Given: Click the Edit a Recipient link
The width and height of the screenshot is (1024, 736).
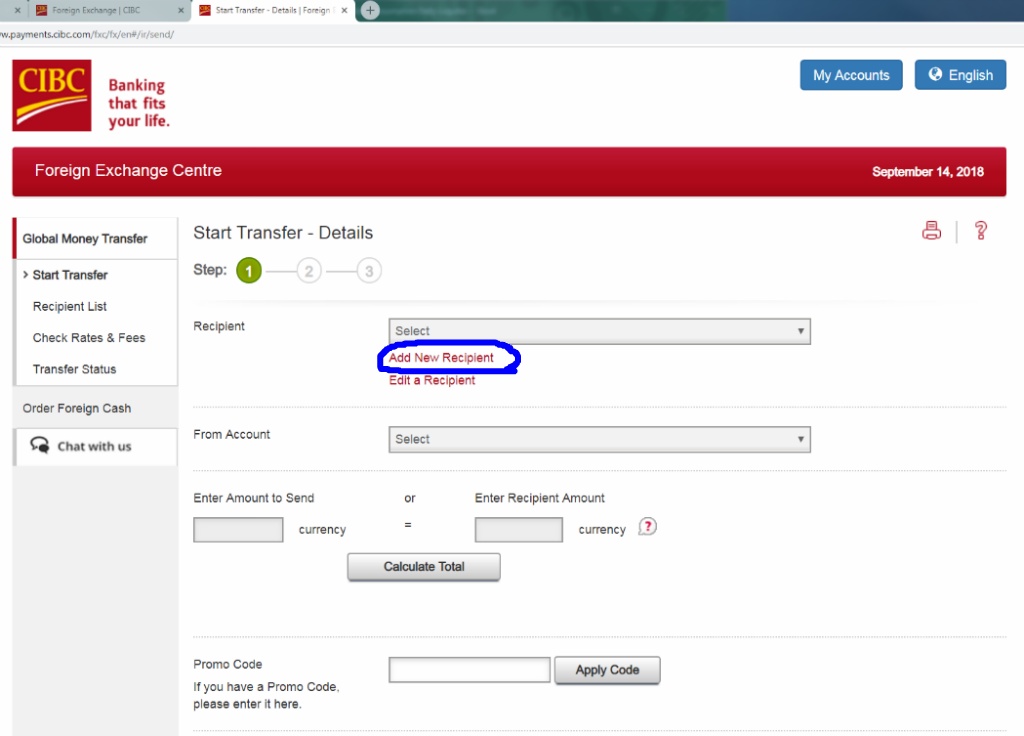Looking at the screenshot, I should (x=432, y=380).
